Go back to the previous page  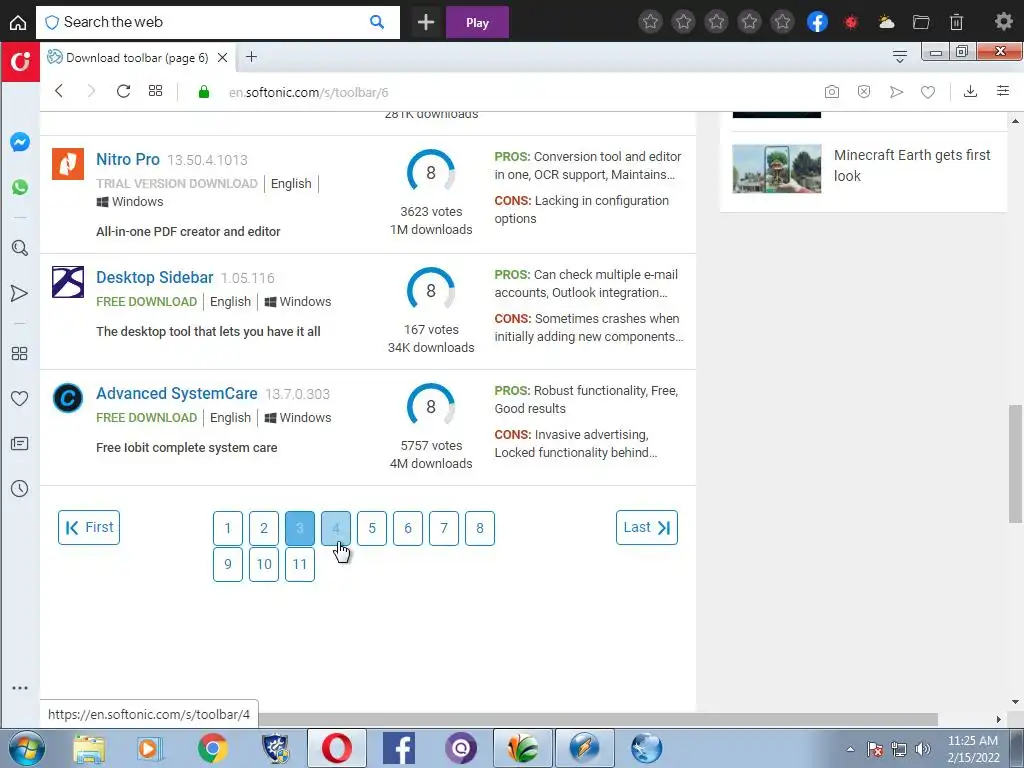click(x=59, y=91)
